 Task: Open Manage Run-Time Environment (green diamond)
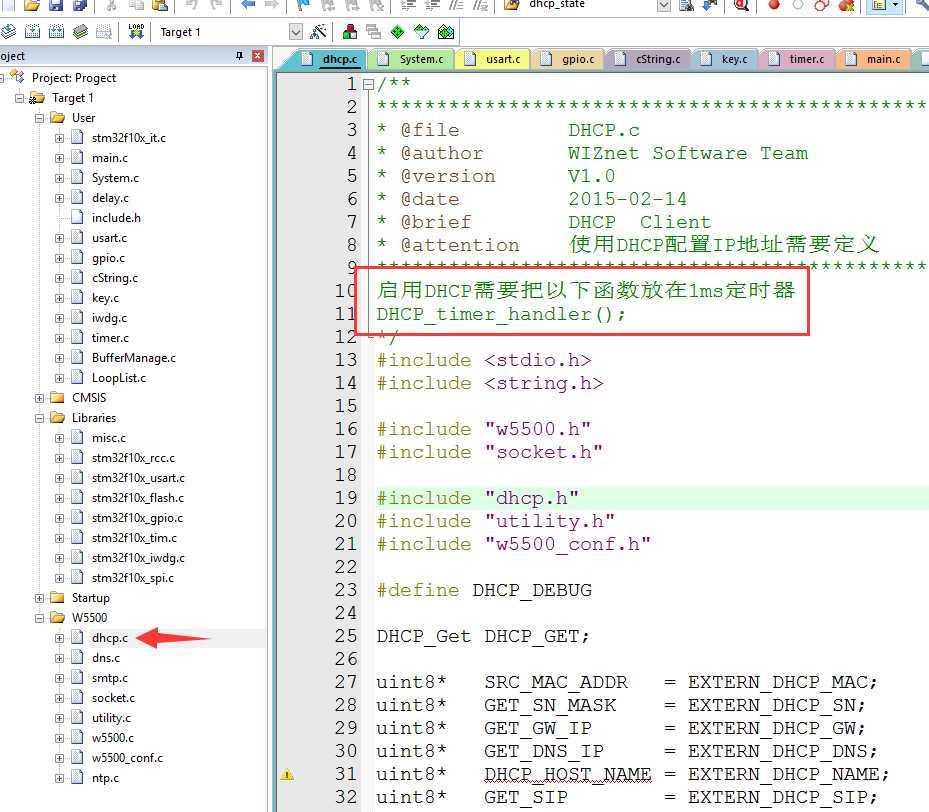[398, 31]
